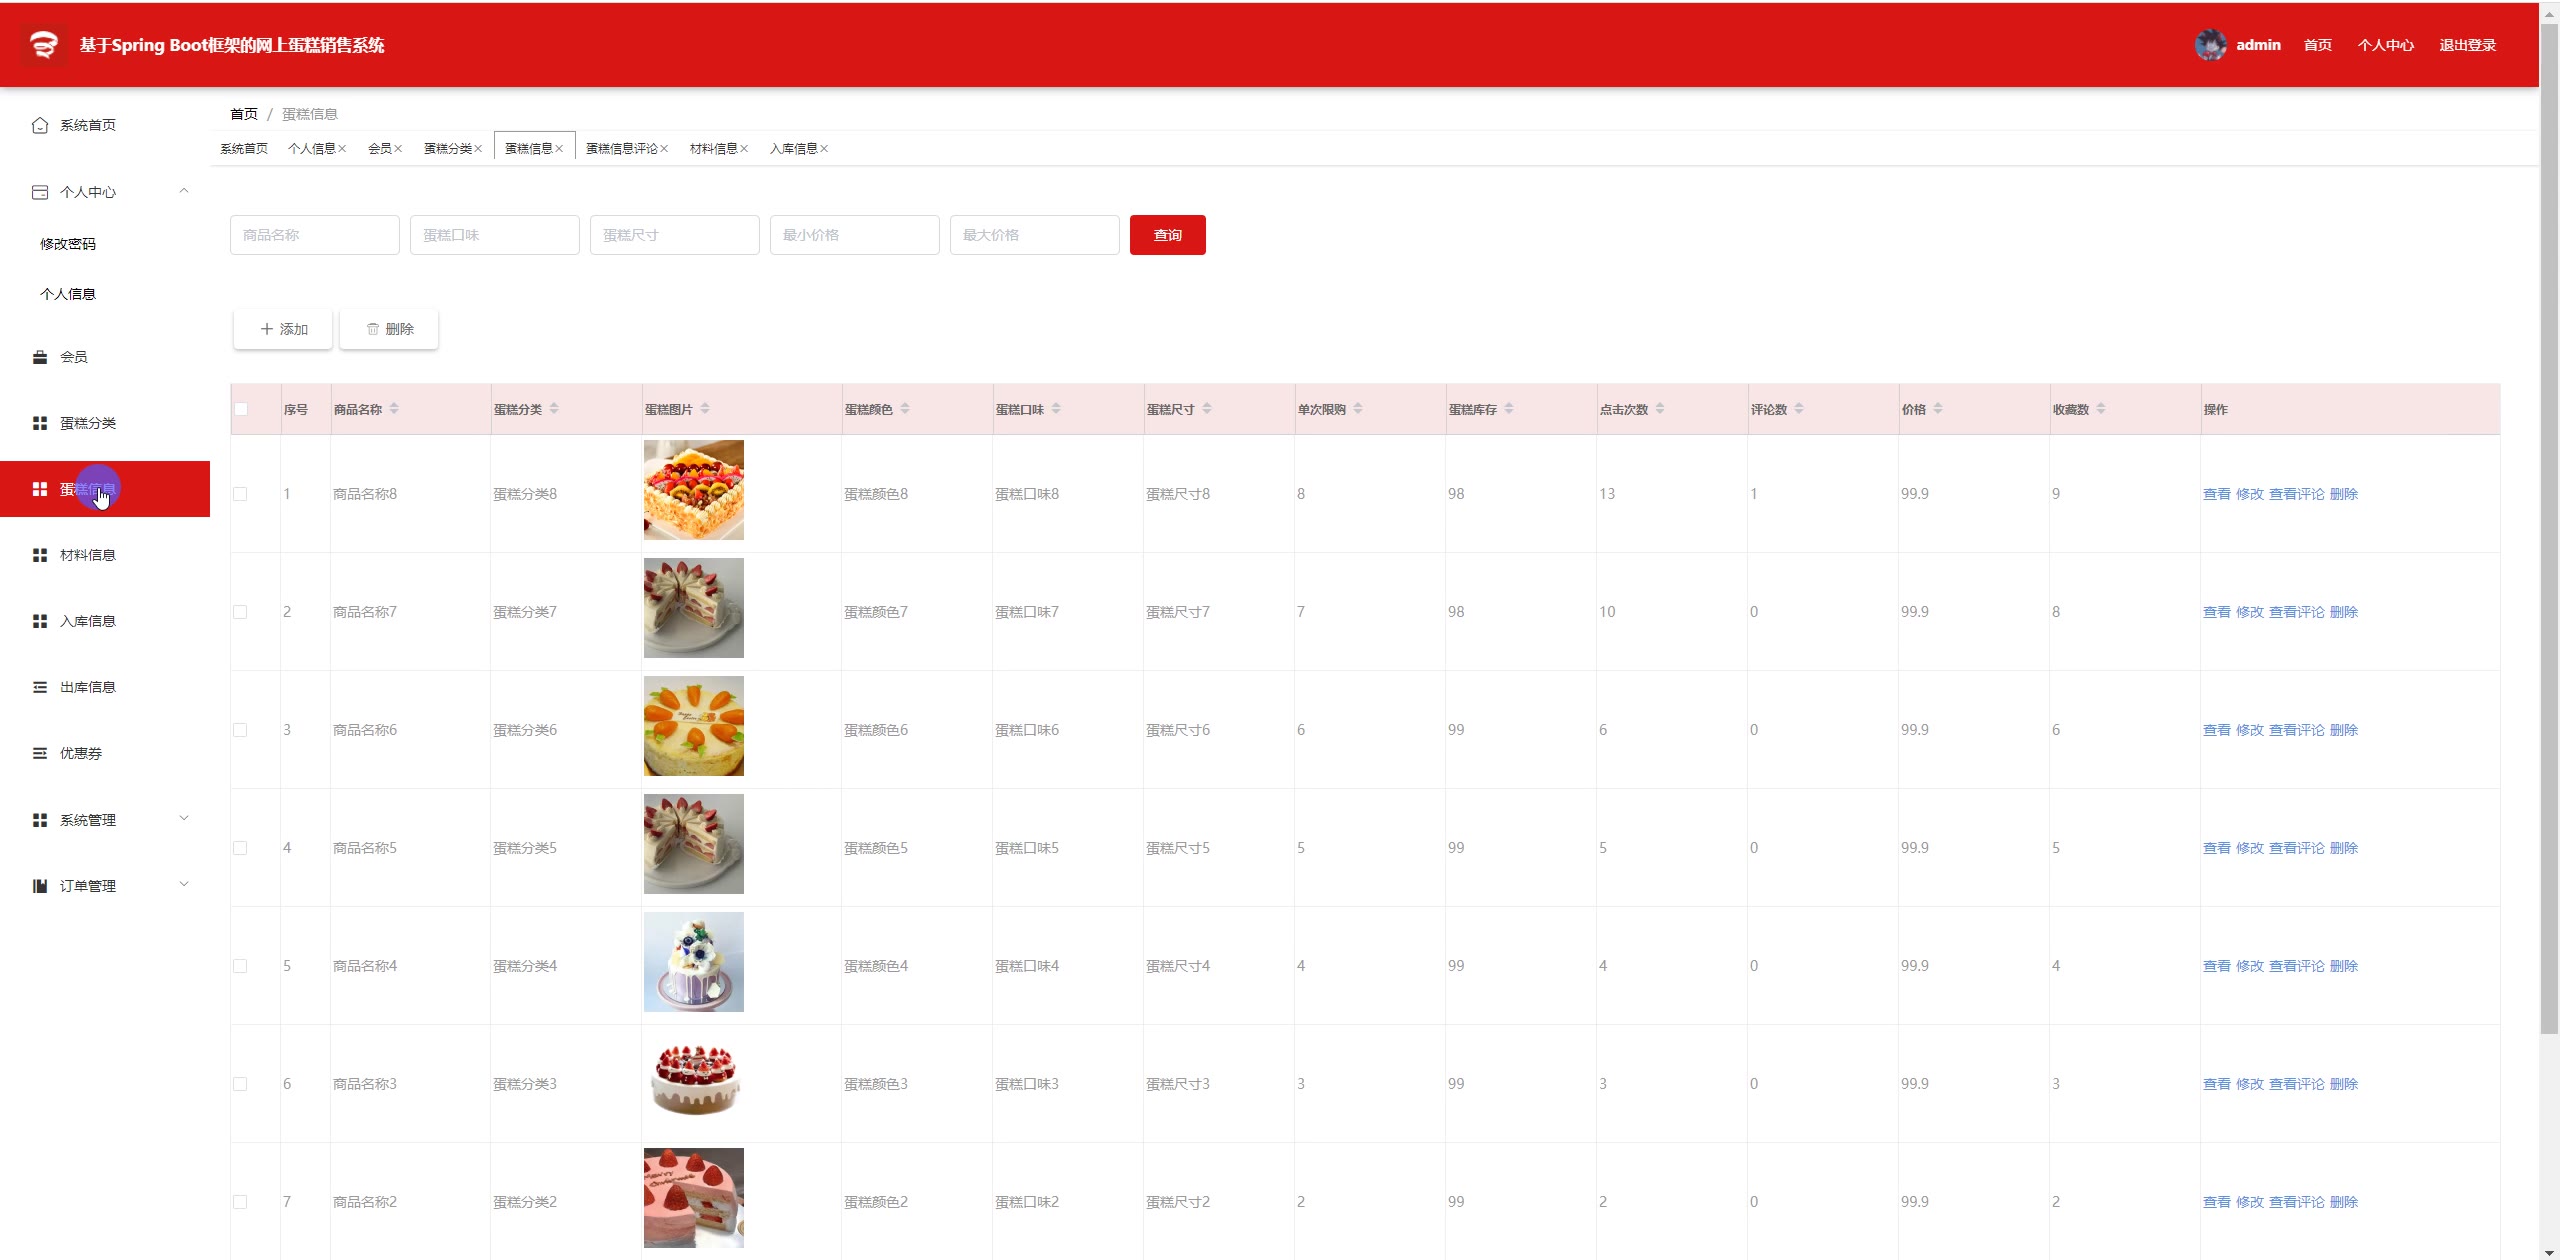Close the 会员 tab with its x

[x=398, y=149]
